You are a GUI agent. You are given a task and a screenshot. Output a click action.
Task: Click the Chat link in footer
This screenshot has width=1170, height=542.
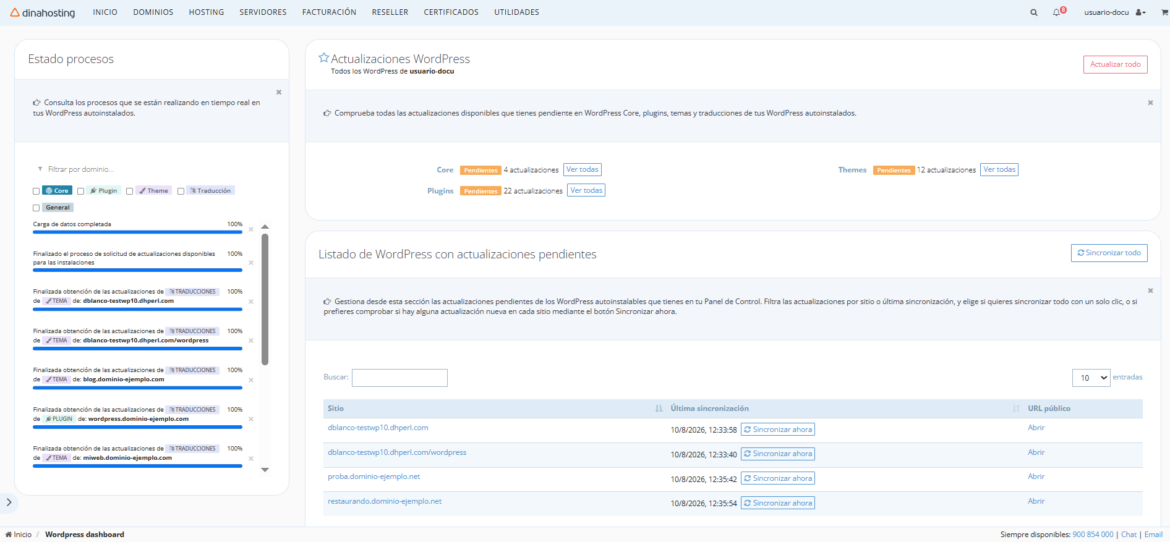1129,535
